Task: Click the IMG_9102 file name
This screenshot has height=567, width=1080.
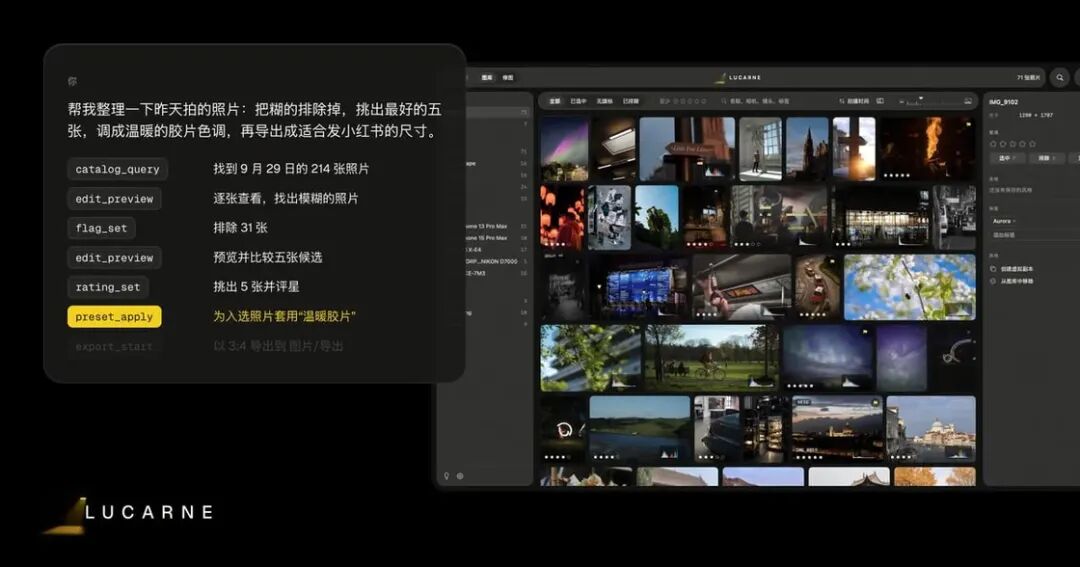Action: (1004, 102)
